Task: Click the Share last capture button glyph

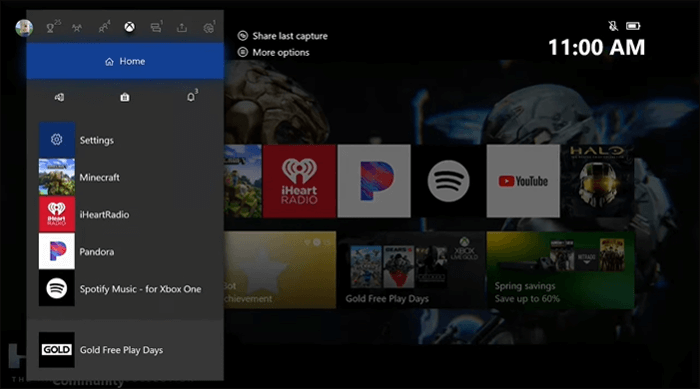Action: tap(242, 36)
